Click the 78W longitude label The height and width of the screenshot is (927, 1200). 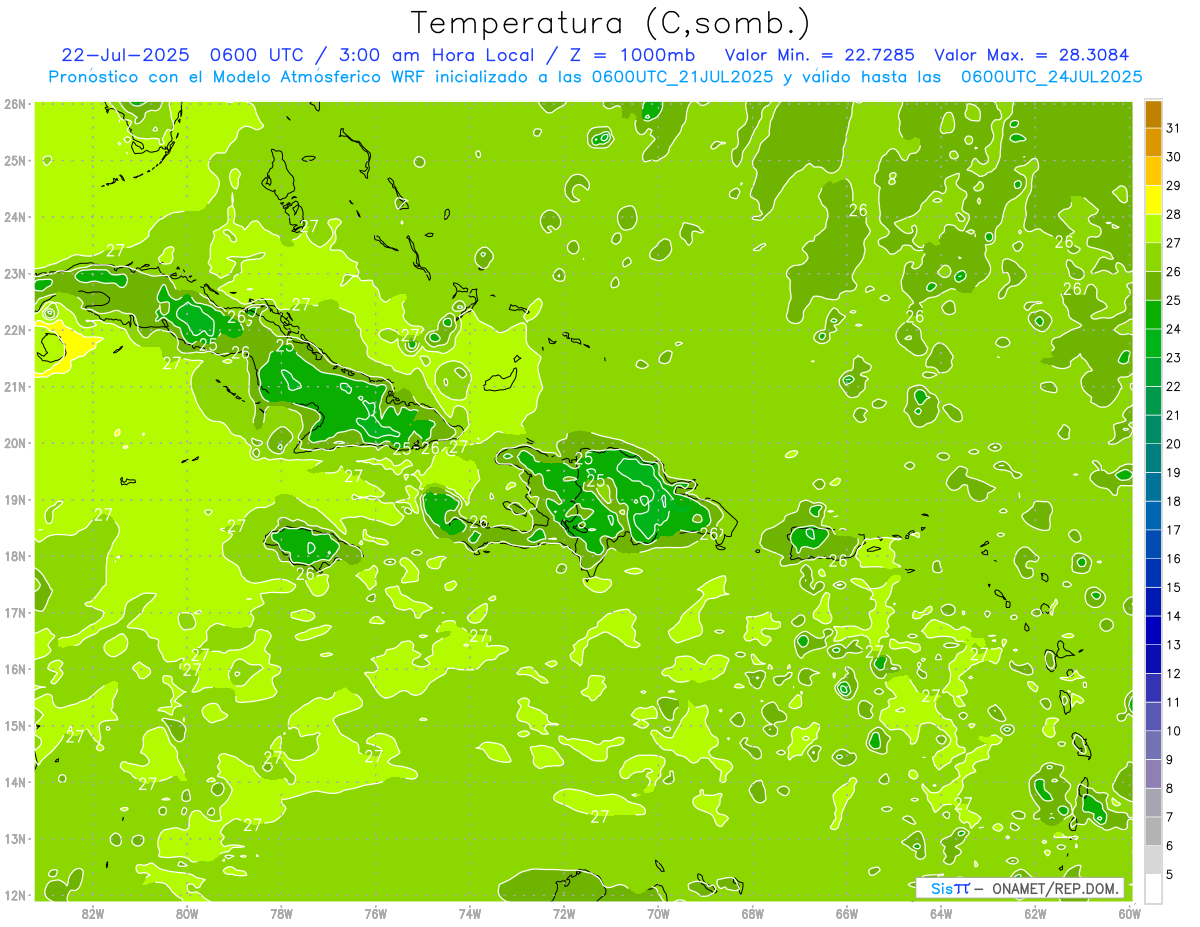281,913
